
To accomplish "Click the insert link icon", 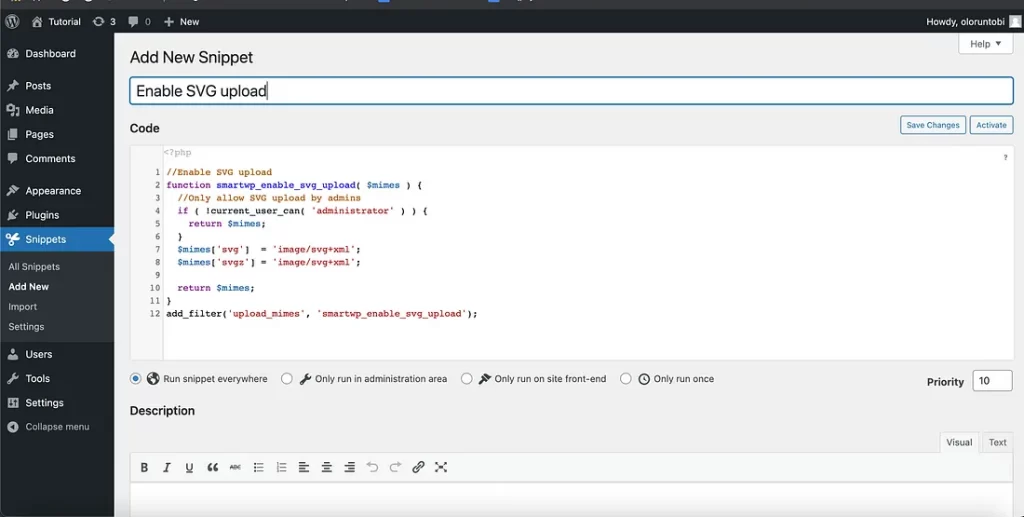I will point(418,467).
